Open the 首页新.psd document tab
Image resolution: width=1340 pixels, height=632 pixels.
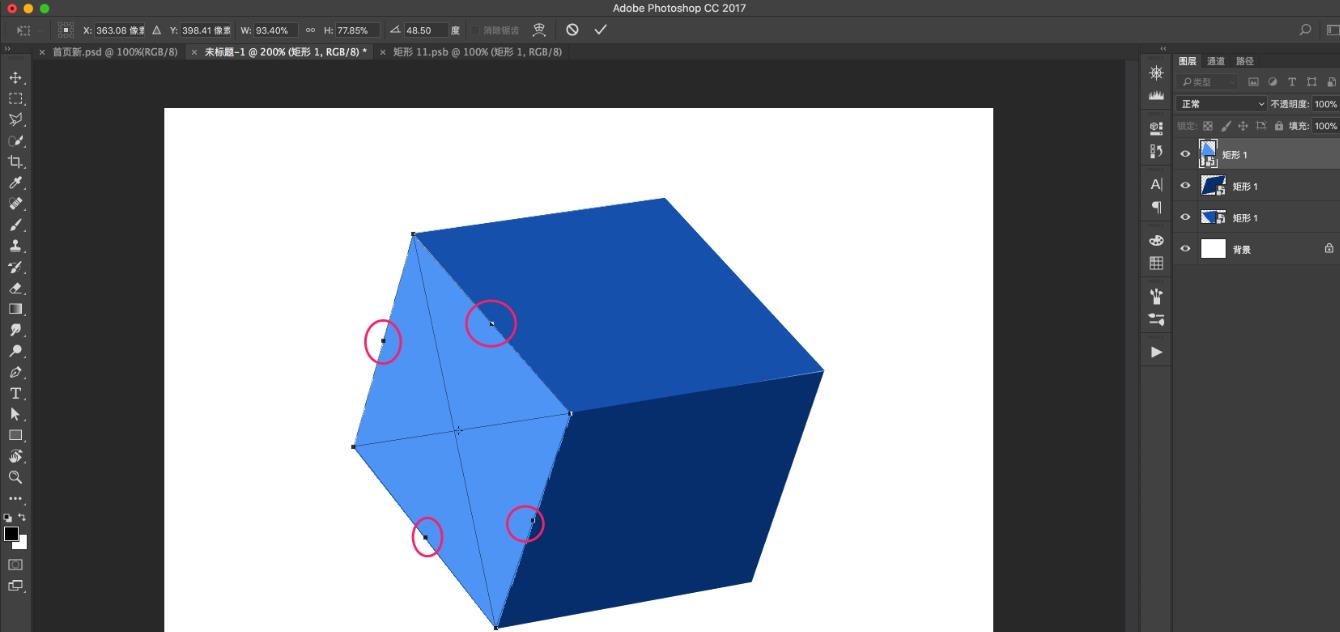(x=114, y=52)
